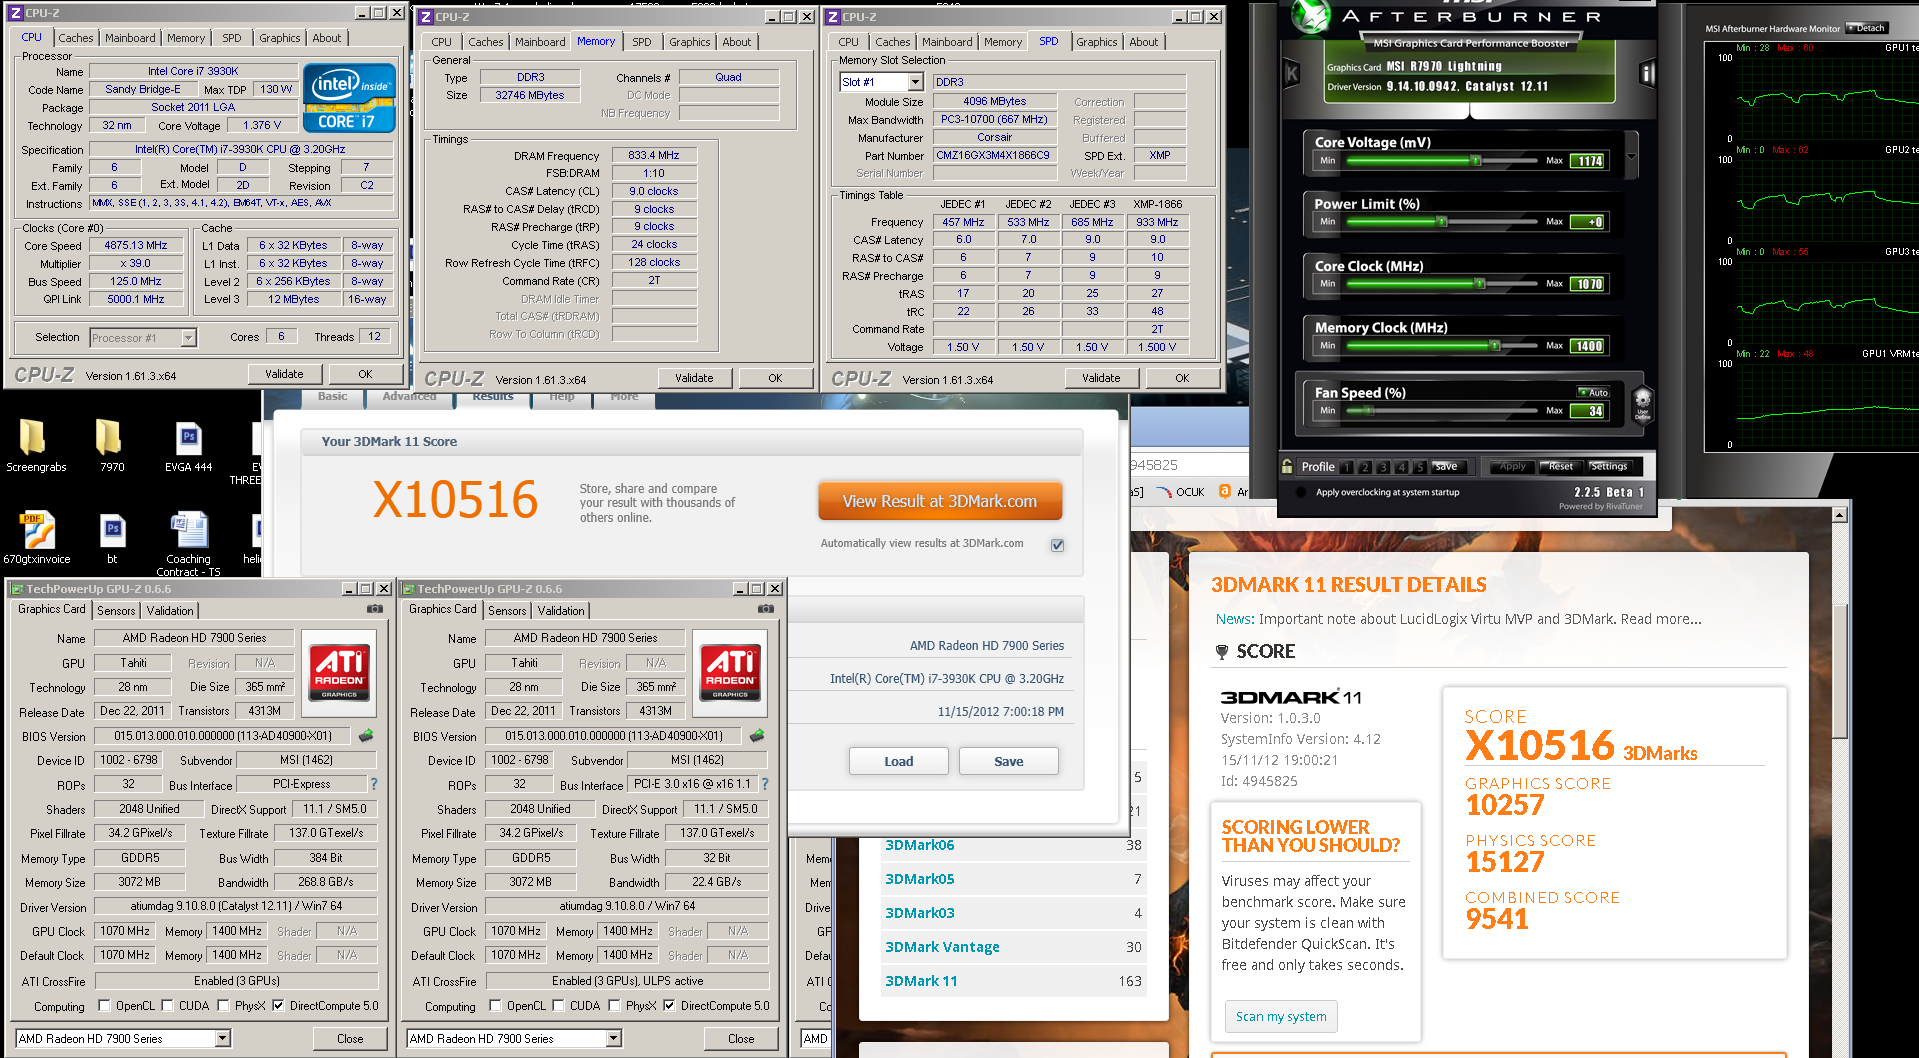Open Caches tab in the Memory CPU-Z window
Screen dimensions: 1919x1058
(486, 42)
